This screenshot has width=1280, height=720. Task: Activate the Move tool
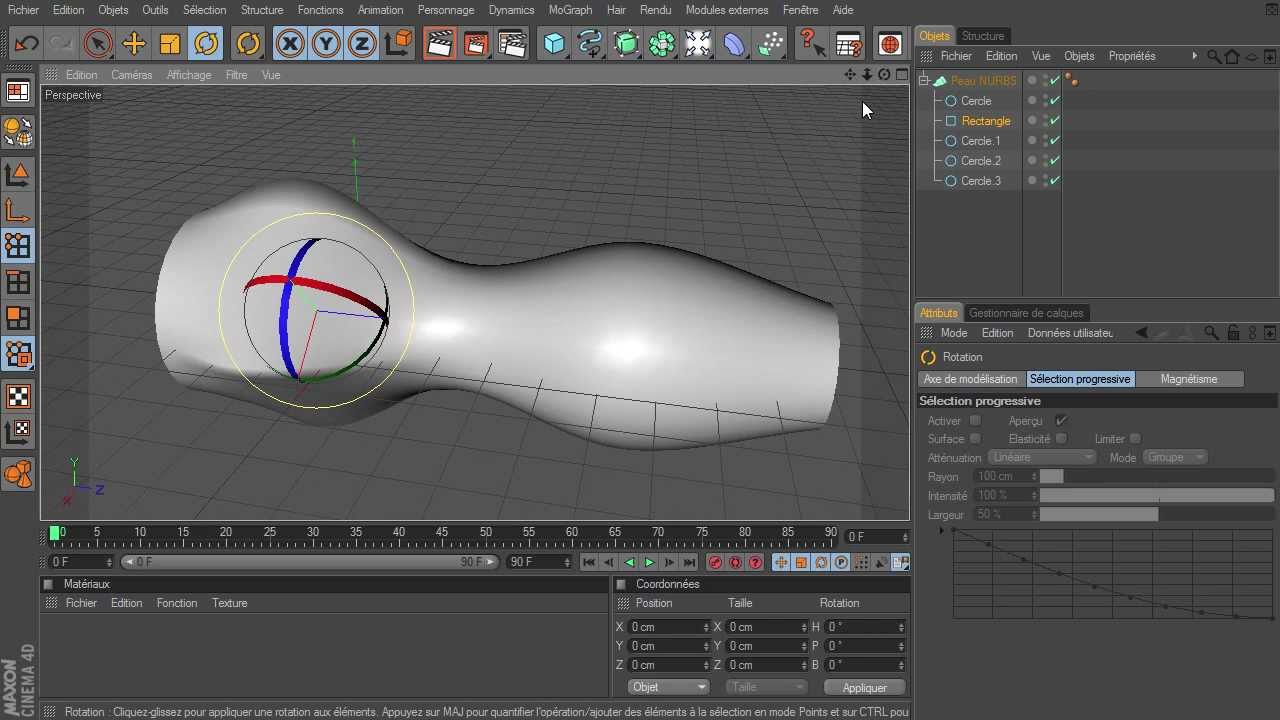point(134,44)
